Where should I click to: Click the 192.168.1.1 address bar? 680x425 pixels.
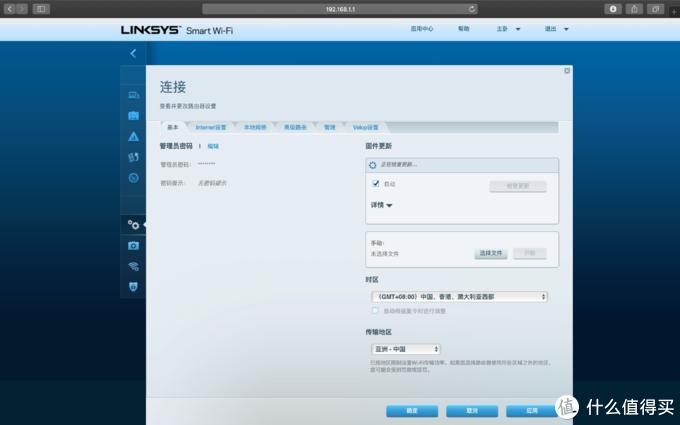tap(340, 9)
